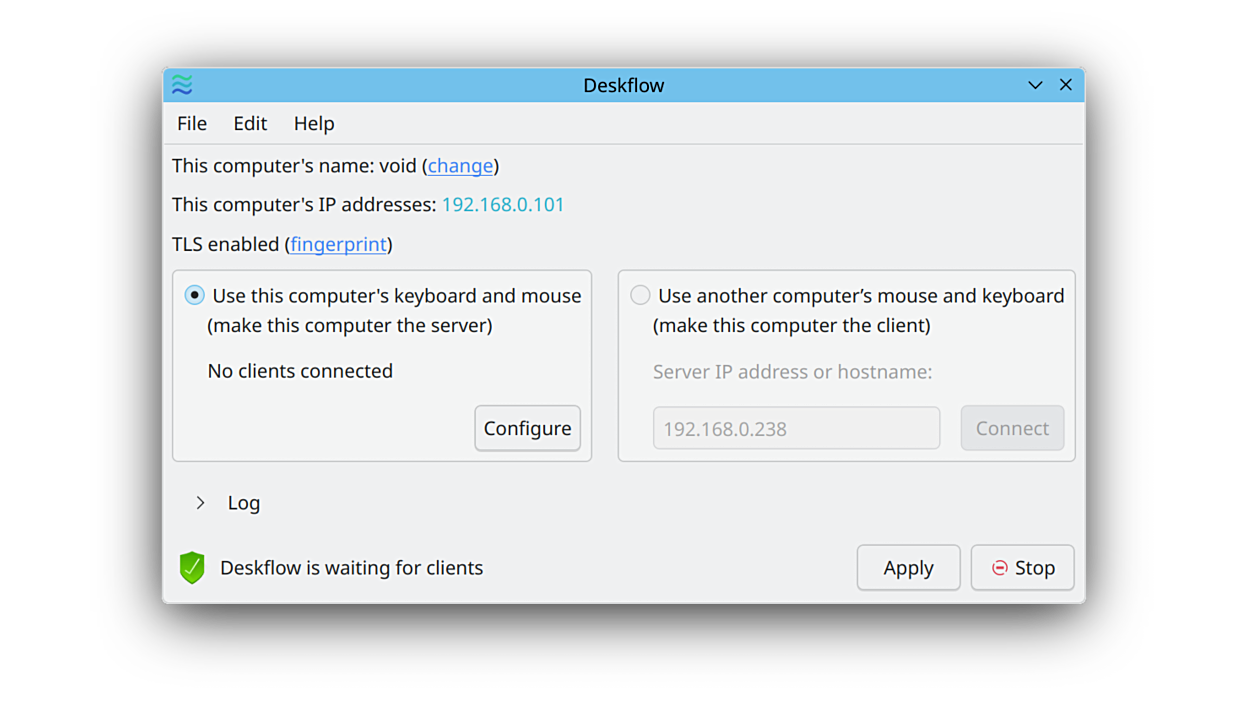Open the TLS fingerprint link
The image size is (1248, 702).
pos(338,245)
